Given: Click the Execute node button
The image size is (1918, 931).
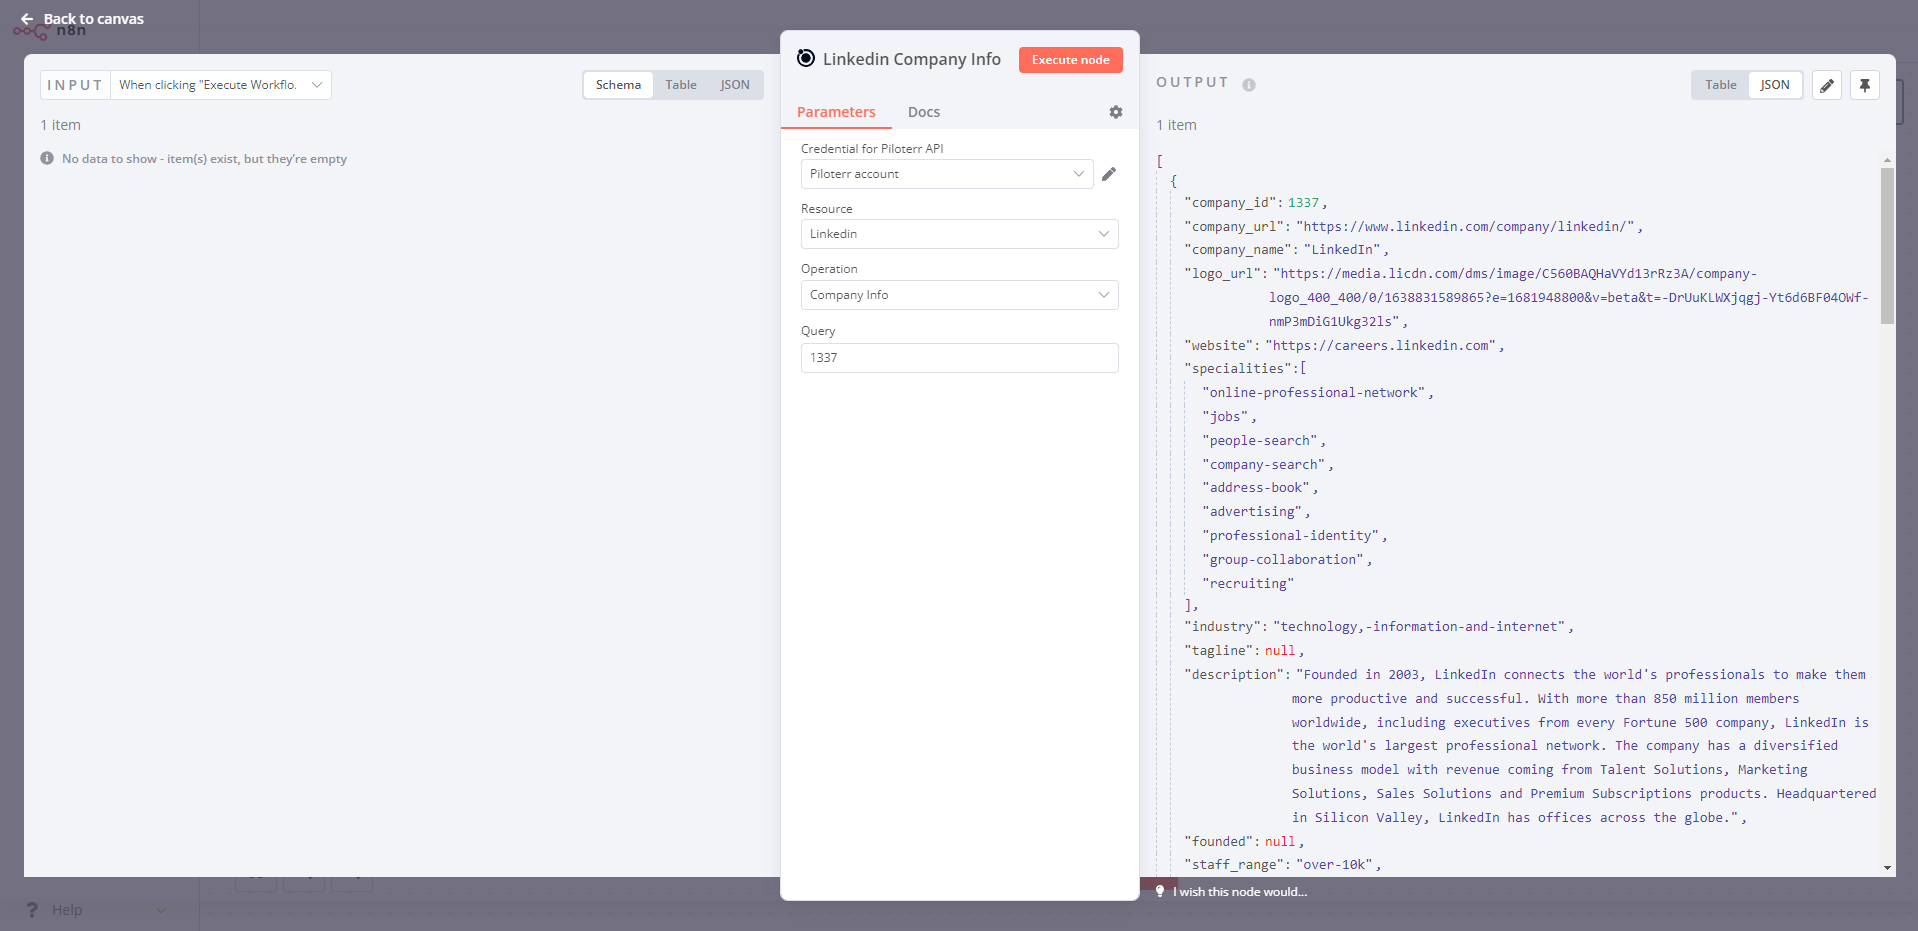Looking at the screenshot, I should coord(1070,60).
